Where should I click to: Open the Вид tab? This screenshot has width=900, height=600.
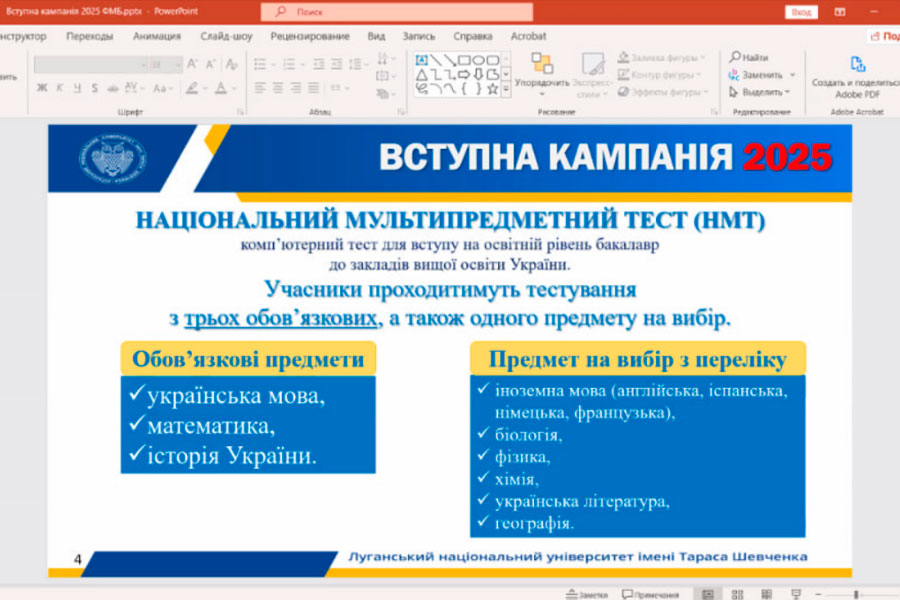377,36
